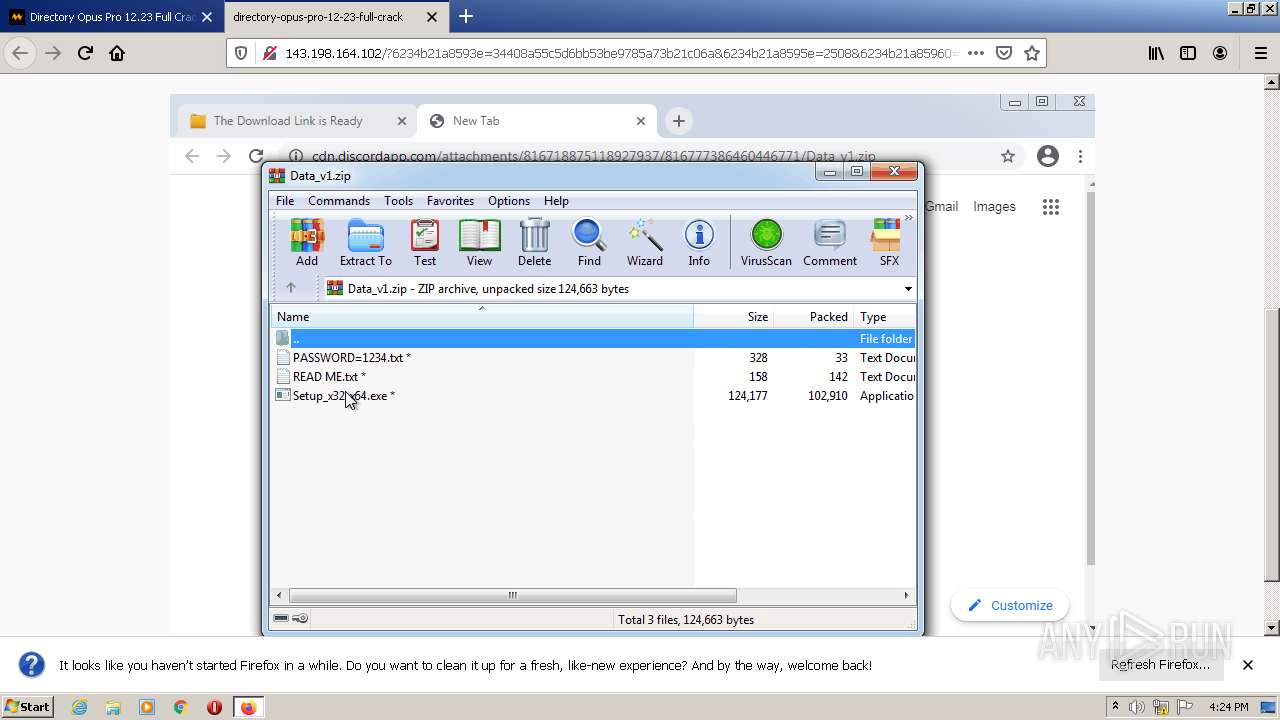
Task: Select the parent folder '..' row
Action: click(x=594, y=339)
